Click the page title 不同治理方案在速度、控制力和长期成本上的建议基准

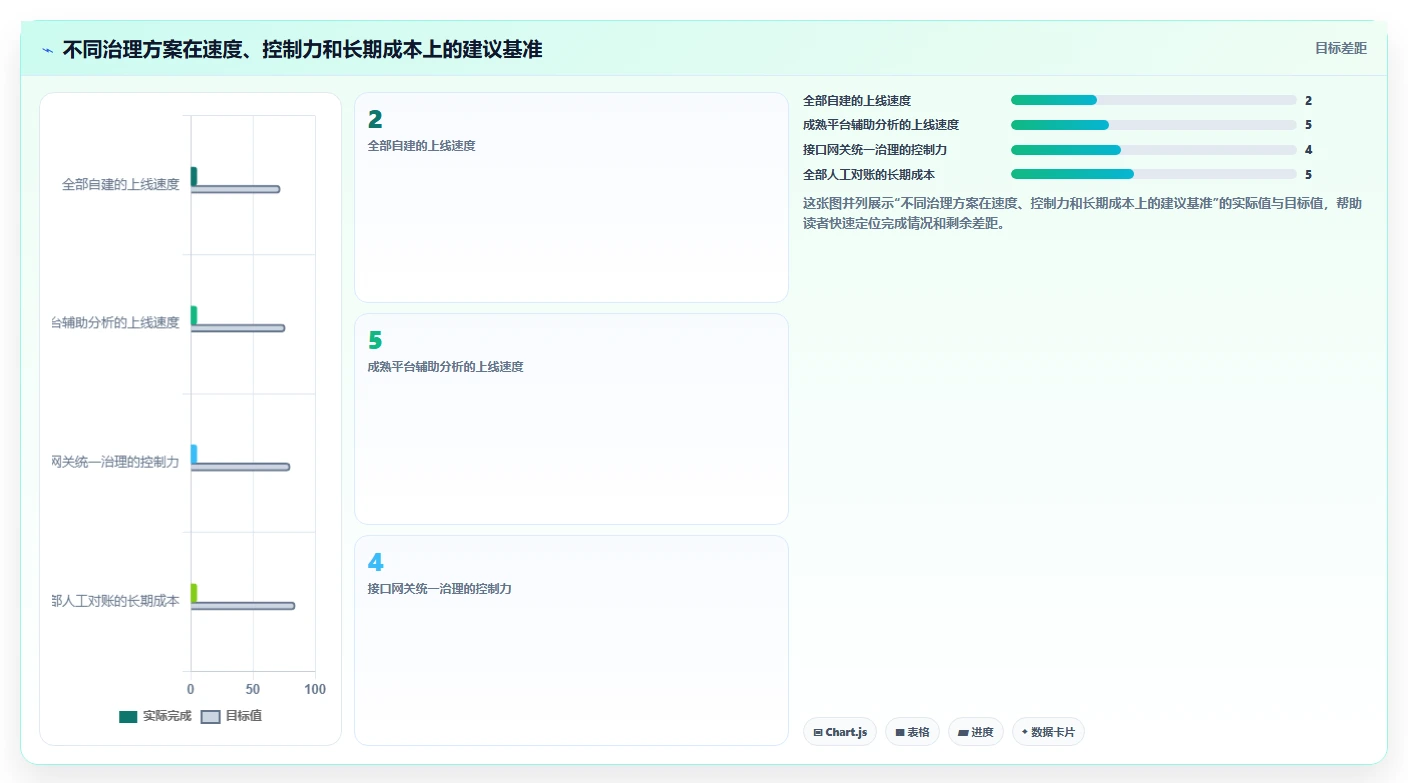(x=302, y=49)
